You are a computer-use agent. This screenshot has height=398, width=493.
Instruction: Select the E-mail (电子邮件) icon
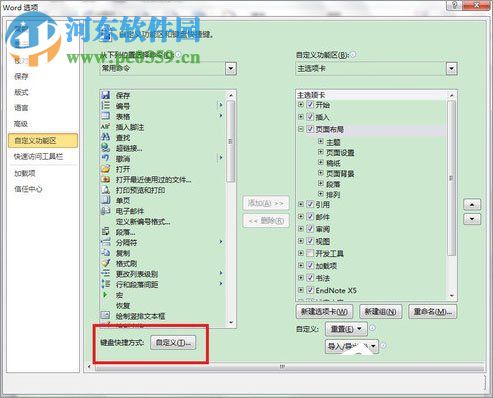pyautogui.click(x=105, y=211)
